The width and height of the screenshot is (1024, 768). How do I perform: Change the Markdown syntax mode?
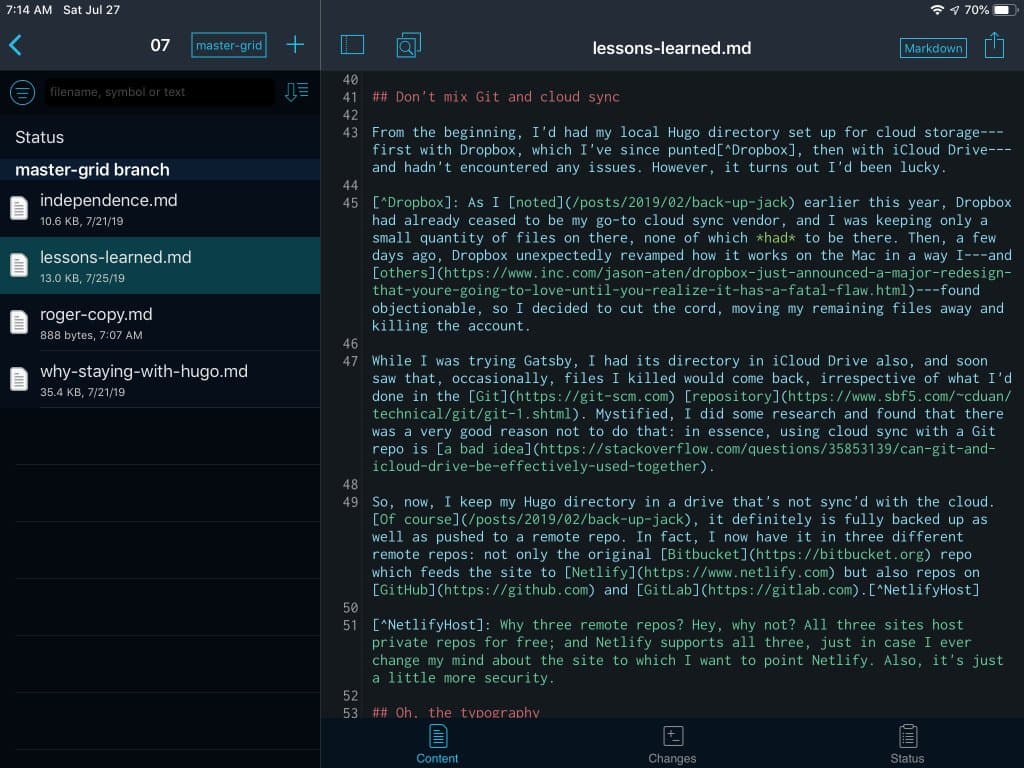933,48
